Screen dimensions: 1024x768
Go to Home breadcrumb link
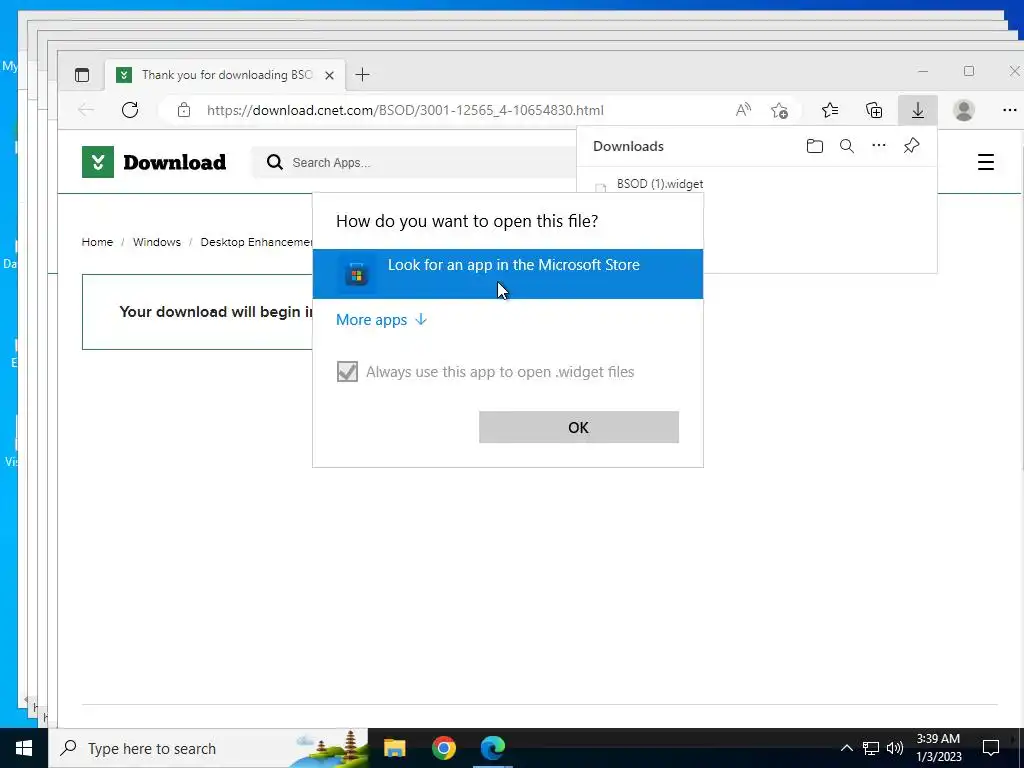click(x=97, y=242)
